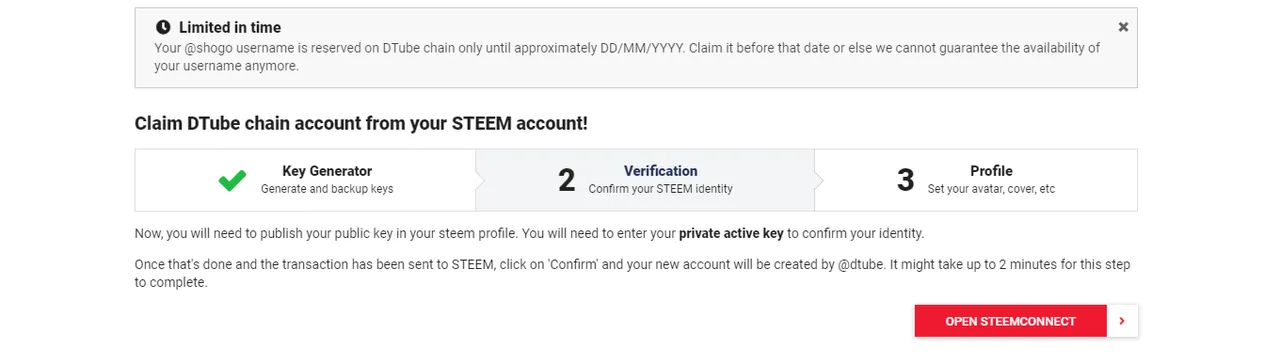
Task: Select the Profile step
Action: (x=976, y=180)
